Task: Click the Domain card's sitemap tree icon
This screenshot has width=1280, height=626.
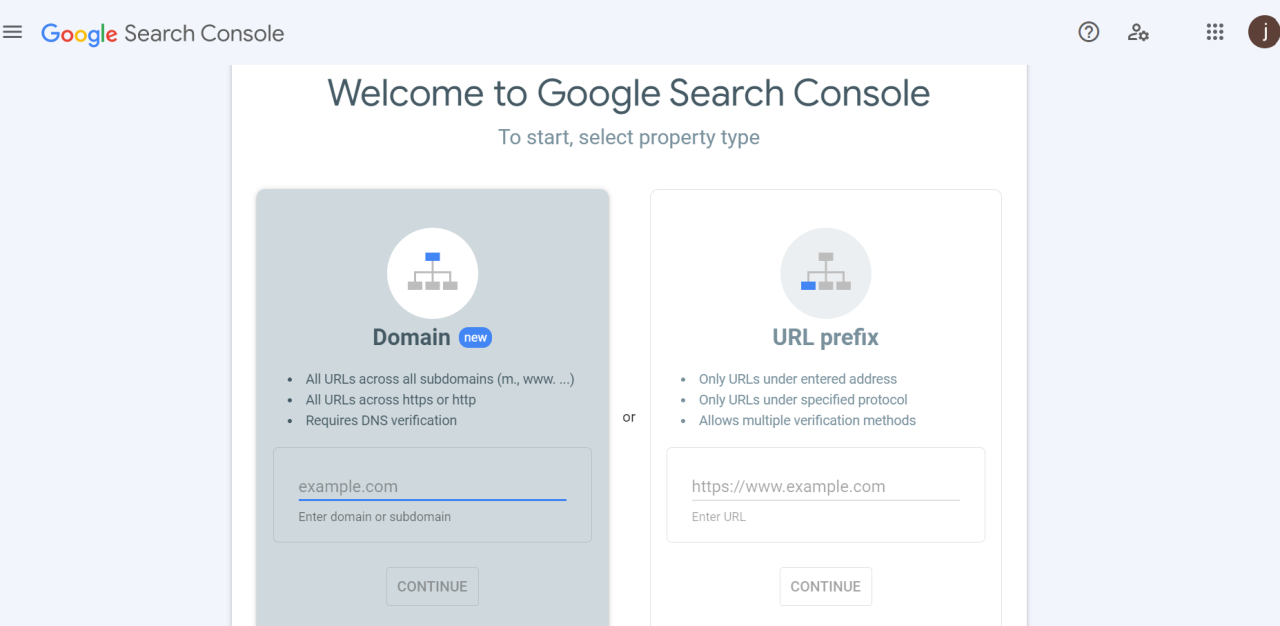Action: pyautogui.click(x=432, y=272)
